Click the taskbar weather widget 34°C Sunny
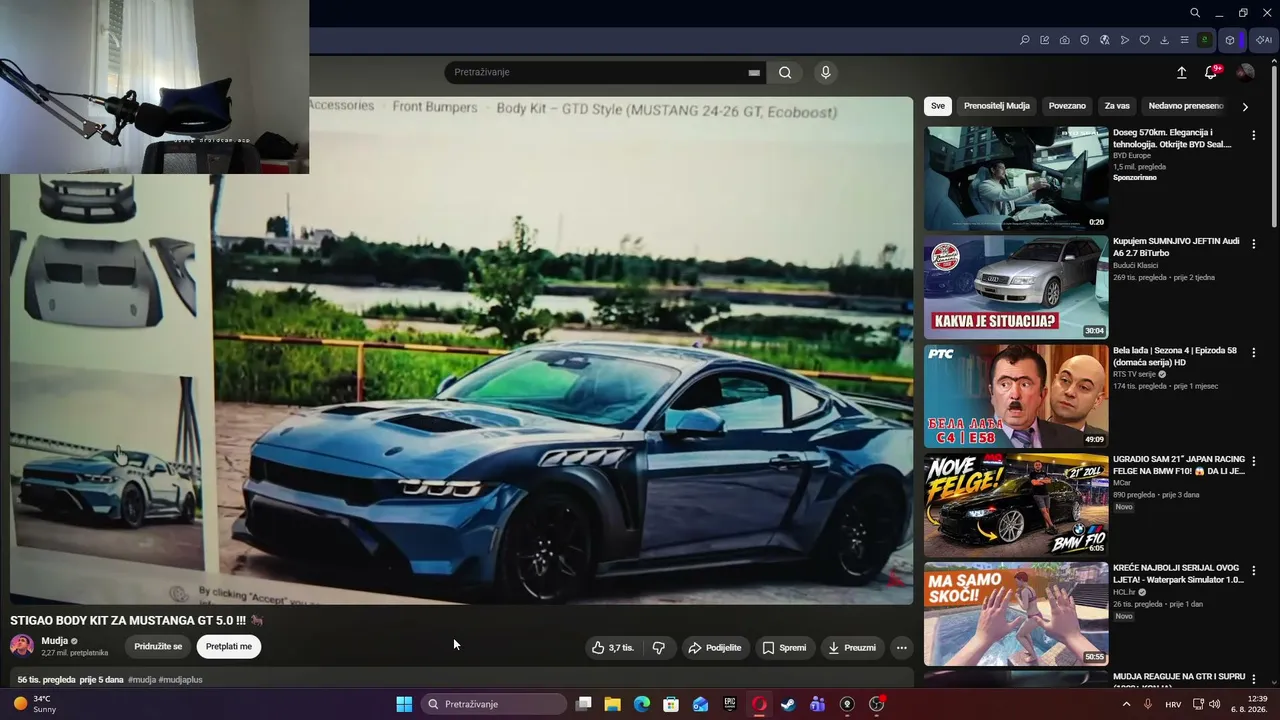This screenshot has height=720, width=1280. point(36,704)
